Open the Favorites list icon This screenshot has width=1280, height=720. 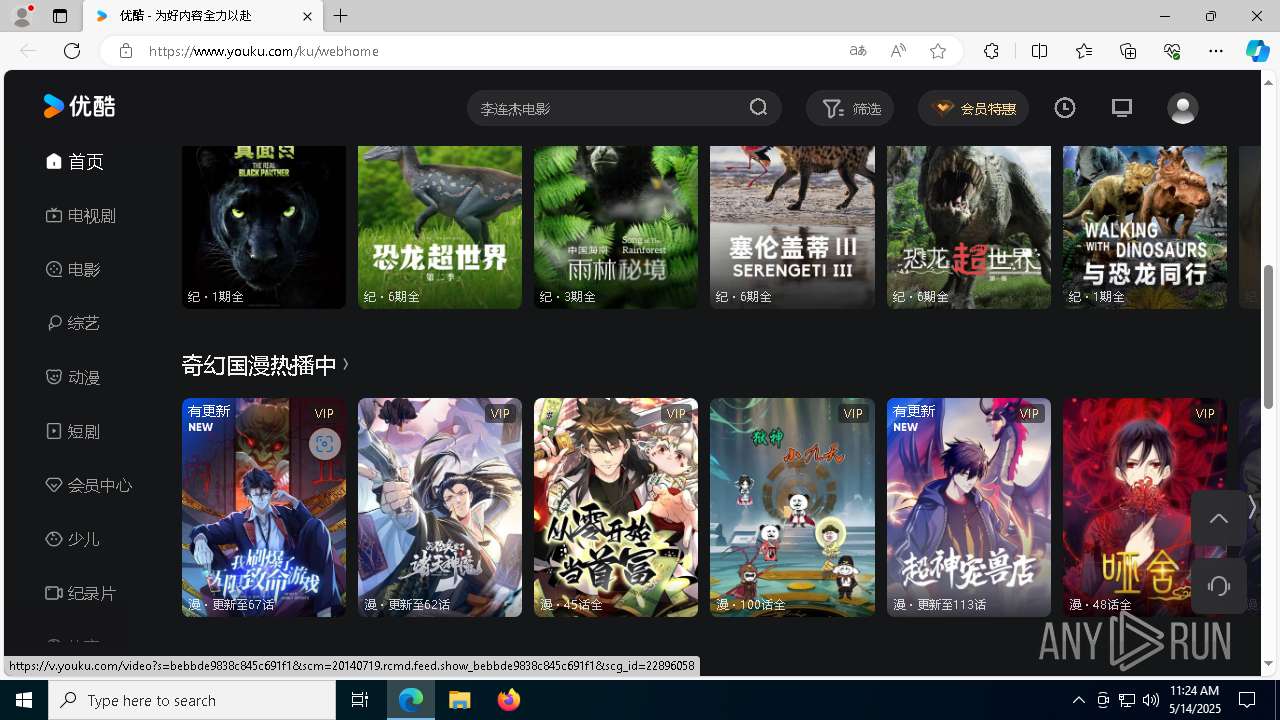click(x=1084, y=51)
